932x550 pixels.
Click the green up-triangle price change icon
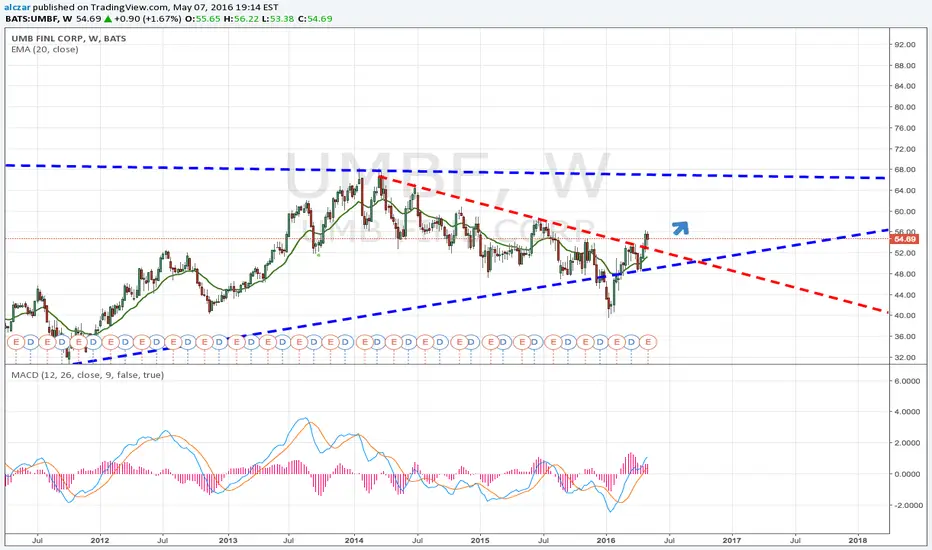pyautogui.click(x=108, y=19)
